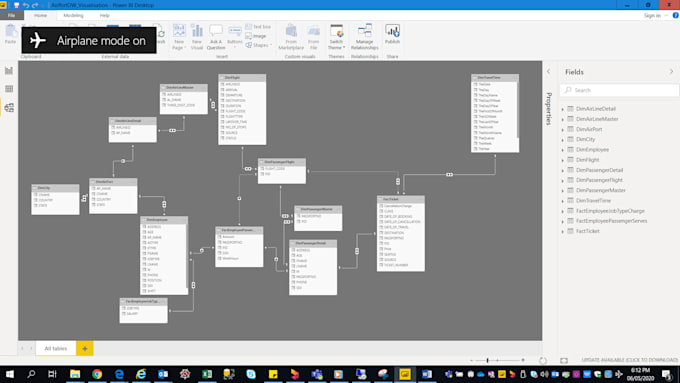Expand DimEmployee in Fields
The height and width of the screenshot is (383, 680).
pyautogui.click(x=563, y=150)
